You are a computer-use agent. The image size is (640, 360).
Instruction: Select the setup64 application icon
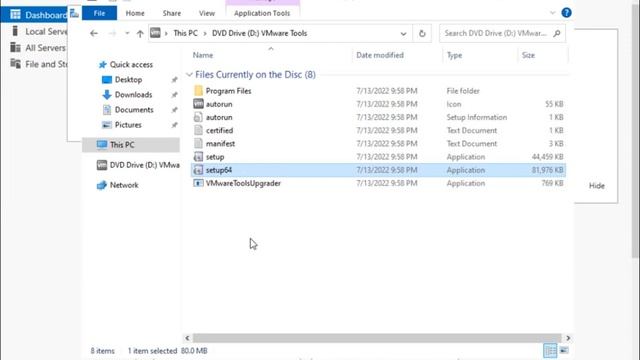tap(198, 170)
